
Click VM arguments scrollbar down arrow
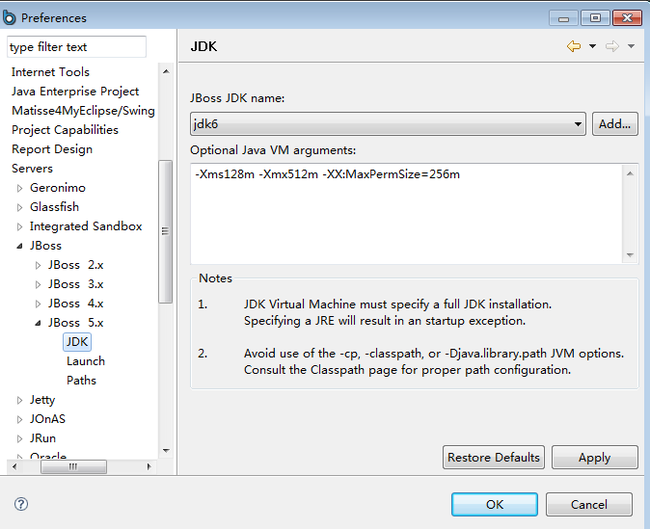click(630, 255)
